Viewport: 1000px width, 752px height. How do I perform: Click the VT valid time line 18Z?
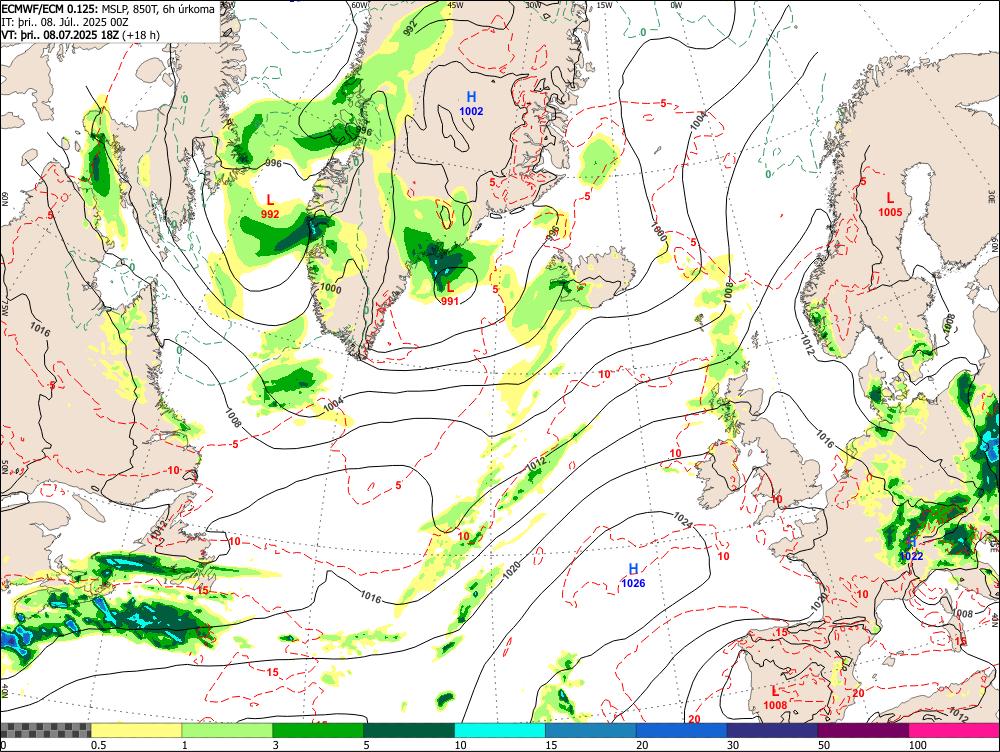80,34
